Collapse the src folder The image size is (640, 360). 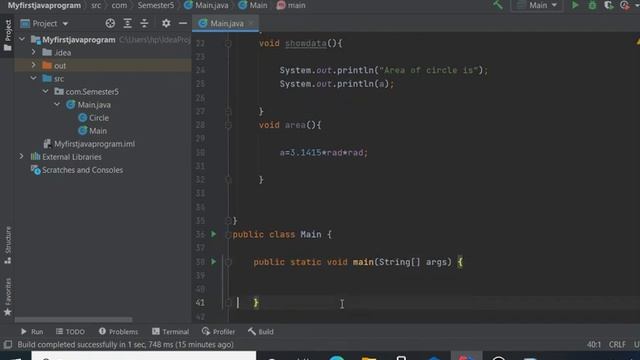point(33,78)
